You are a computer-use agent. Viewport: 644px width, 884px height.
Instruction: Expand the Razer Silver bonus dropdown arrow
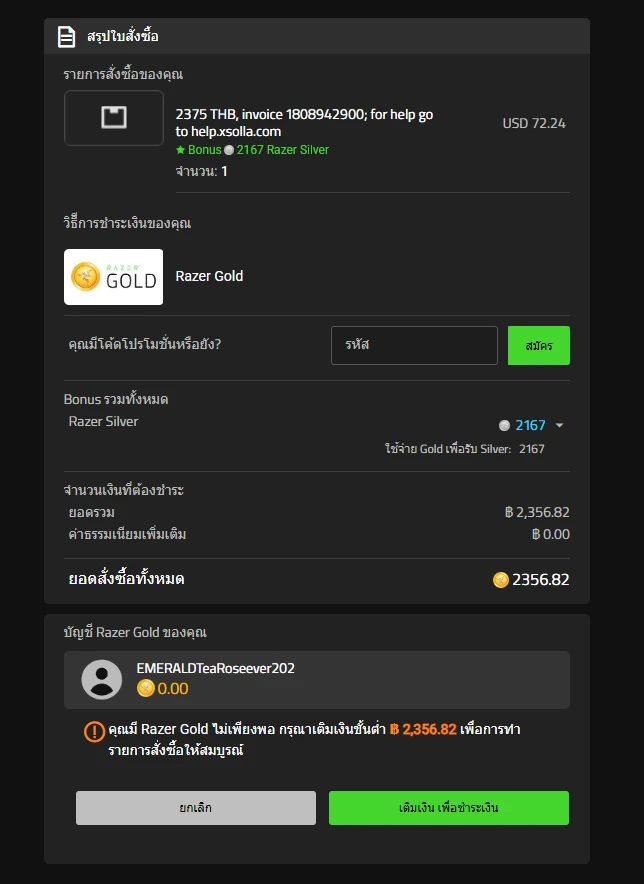(x=559, y=426)
